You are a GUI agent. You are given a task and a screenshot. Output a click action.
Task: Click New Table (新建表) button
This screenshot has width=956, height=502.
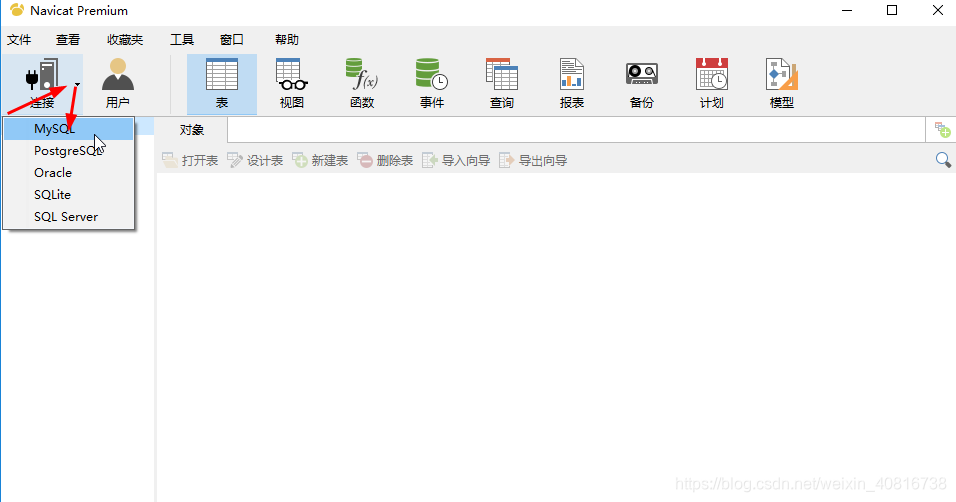tap(320, 160)
